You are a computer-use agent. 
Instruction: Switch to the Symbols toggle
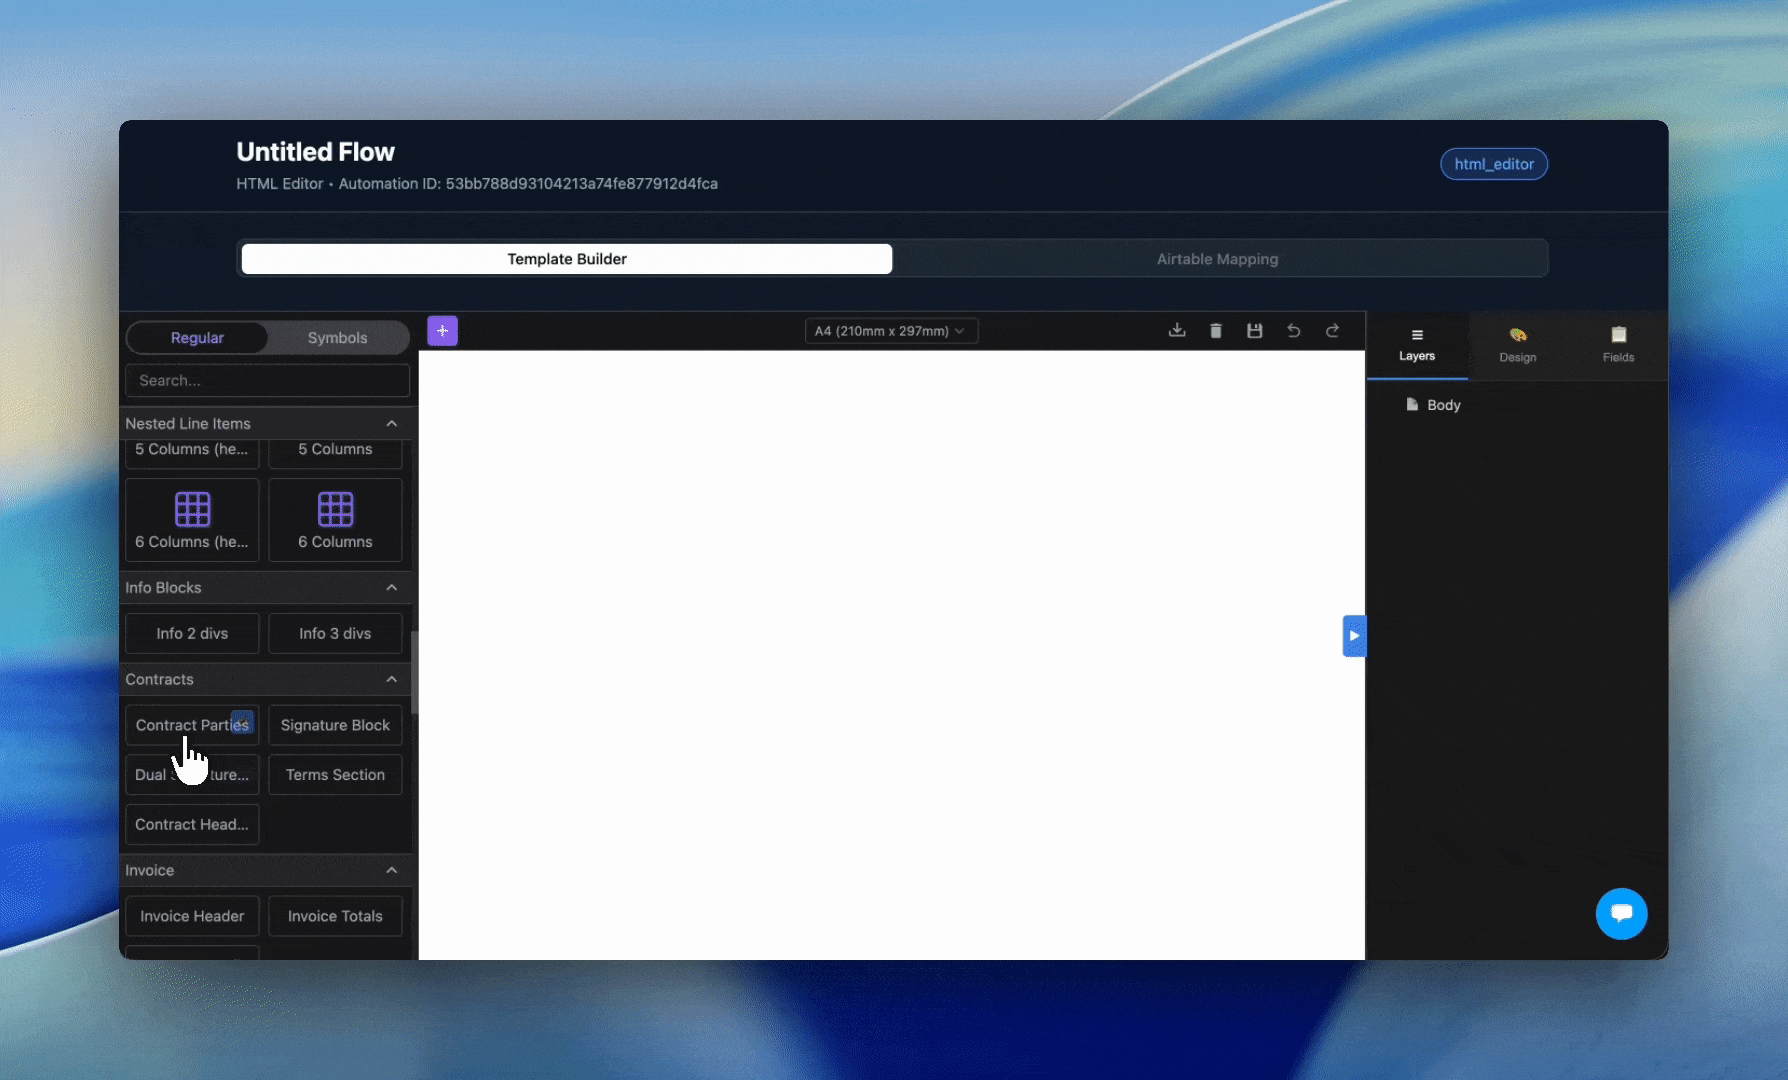pos(337,338)
